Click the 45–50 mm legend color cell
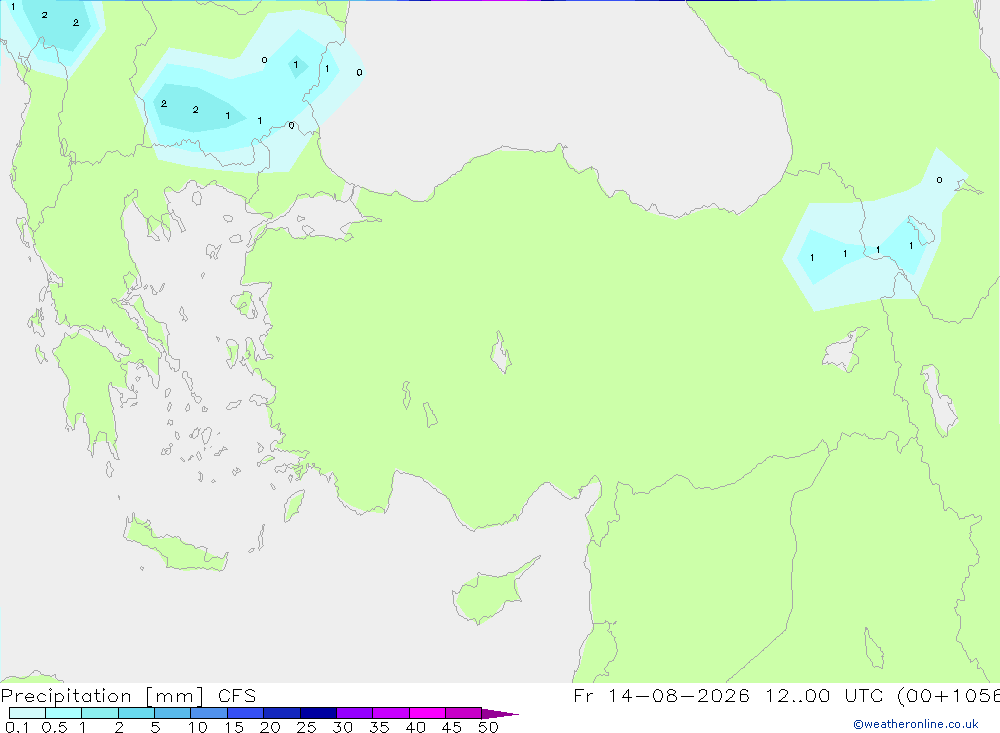The image size is (1000, 733). [x=464, y=713]
